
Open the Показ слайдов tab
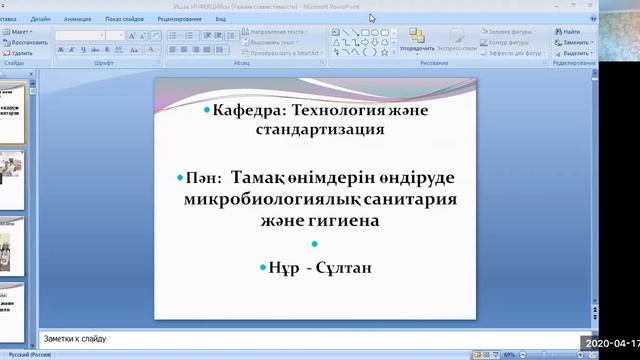pos(124,19)
